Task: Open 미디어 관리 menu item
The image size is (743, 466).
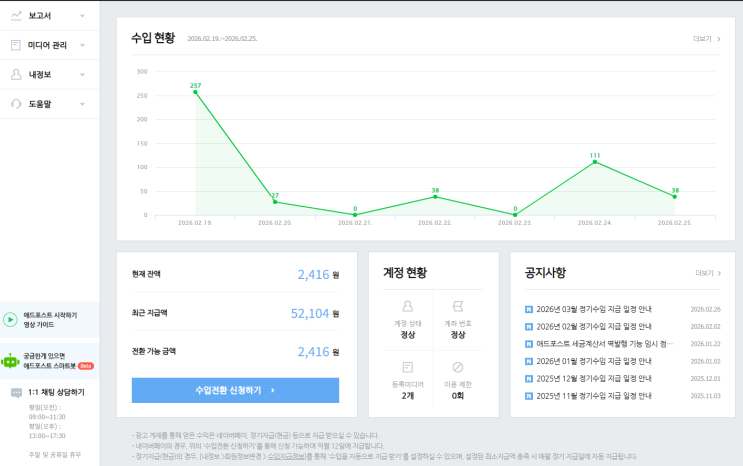Action: (x=50, y=45)
